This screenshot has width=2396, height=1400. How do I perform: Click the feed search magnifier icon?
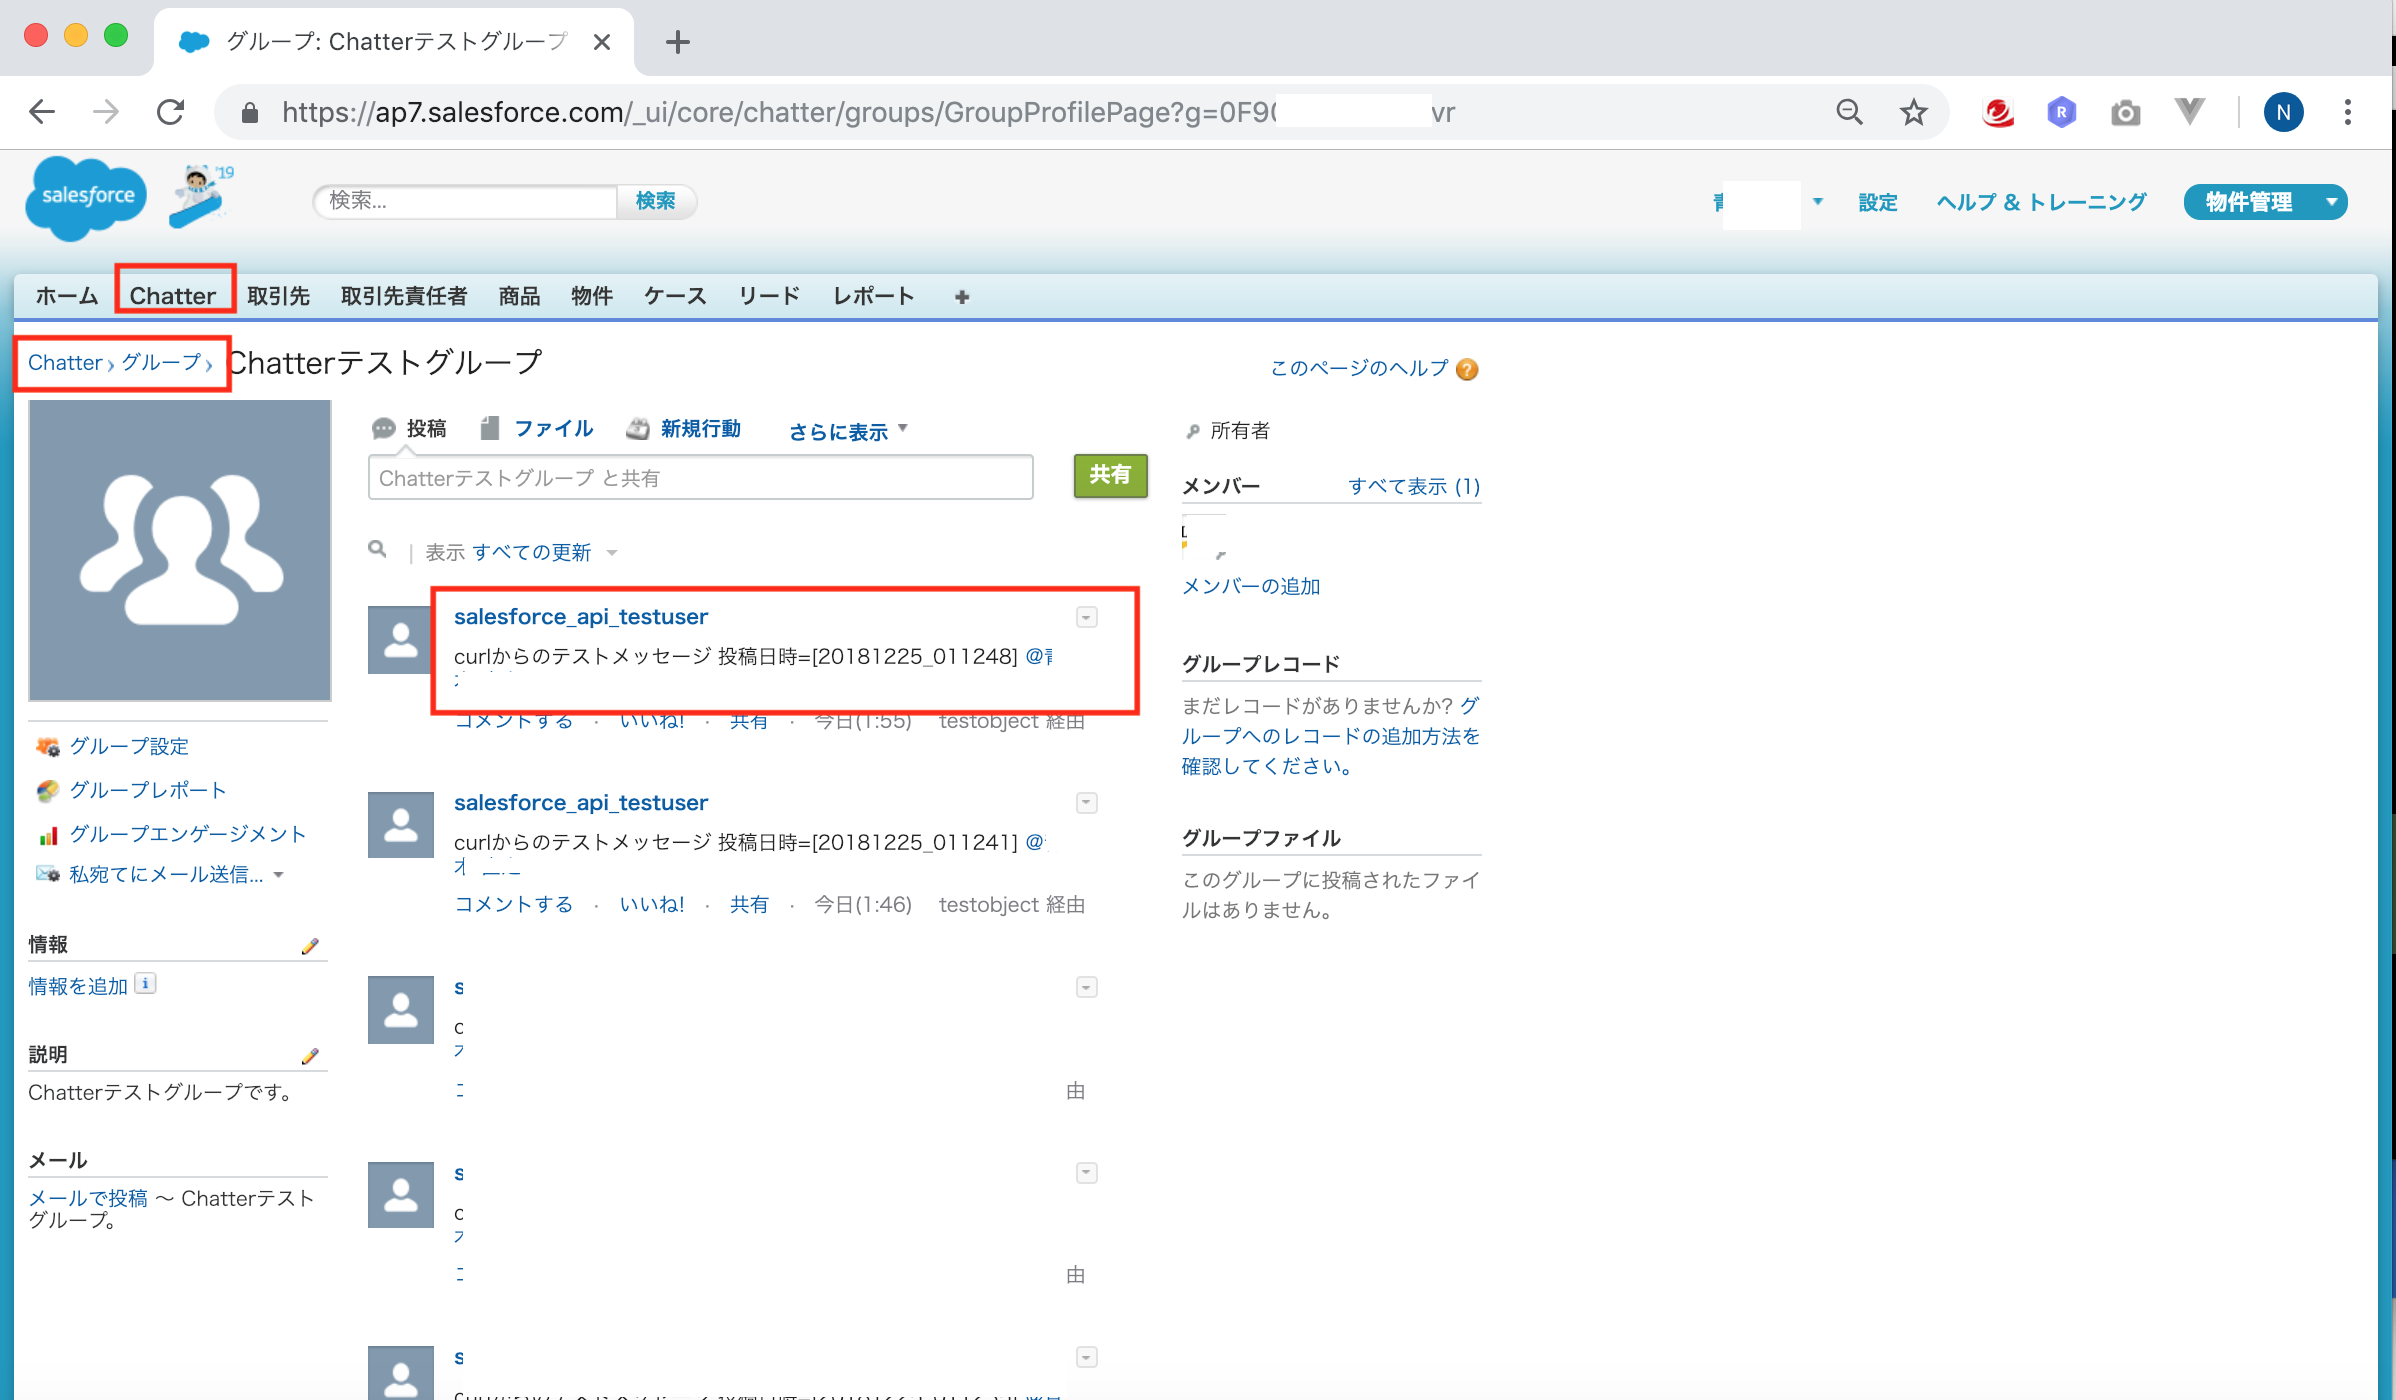click(x=377, y=549)
